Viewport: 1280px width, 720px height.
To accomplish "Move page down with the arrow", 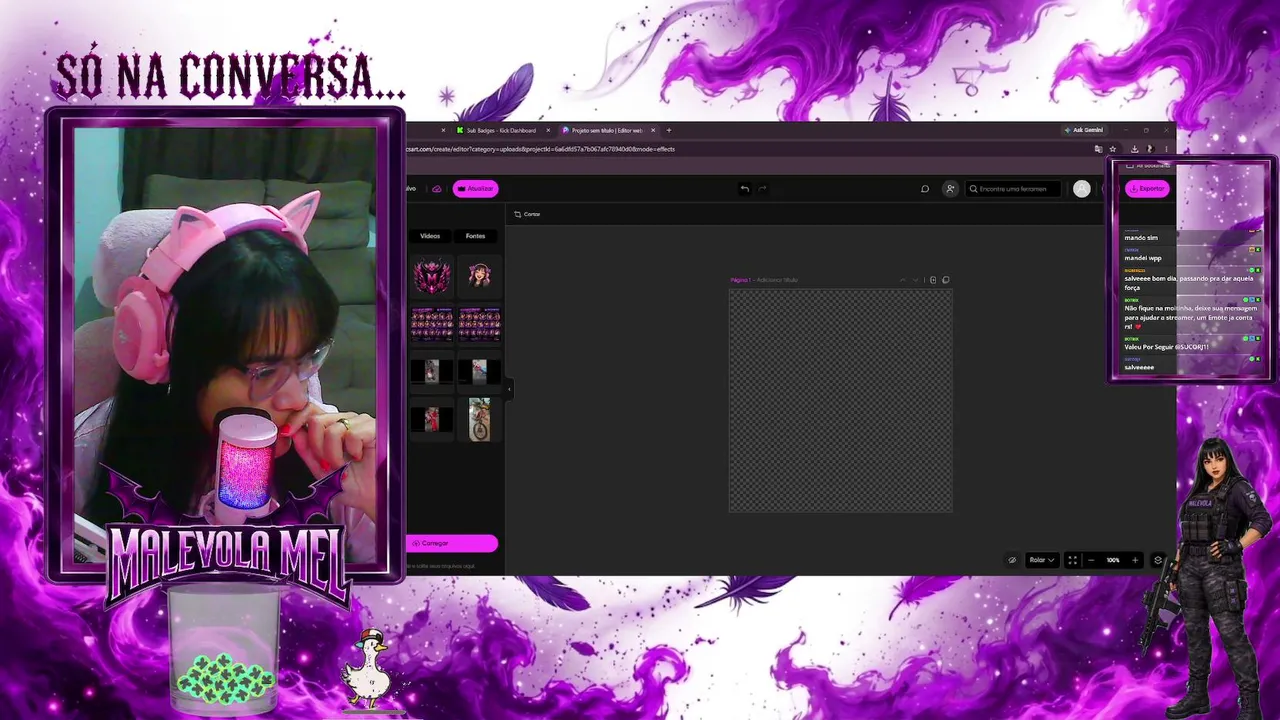I will pos(915,280).
